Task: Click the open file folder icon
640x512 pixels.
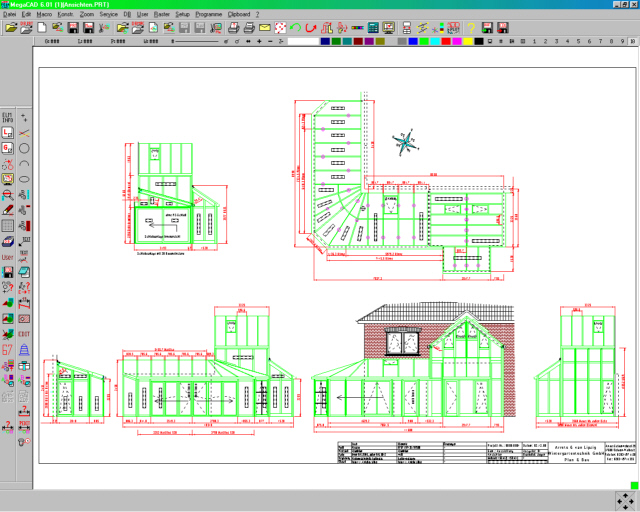Action: tap(10, 28)
